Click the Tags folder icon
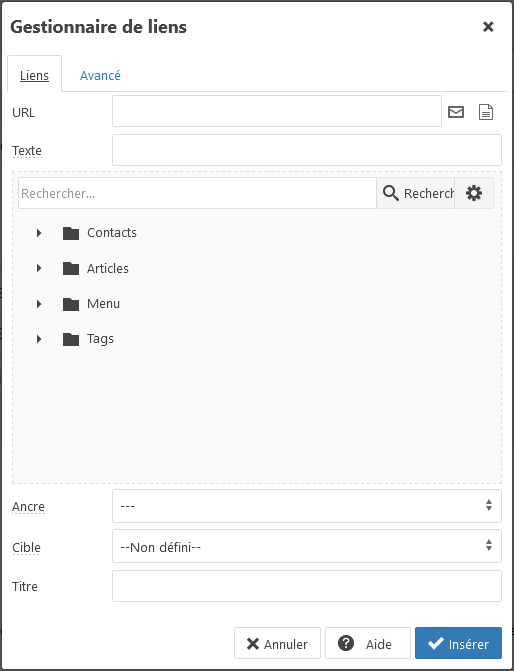 (x=71, y=339)
